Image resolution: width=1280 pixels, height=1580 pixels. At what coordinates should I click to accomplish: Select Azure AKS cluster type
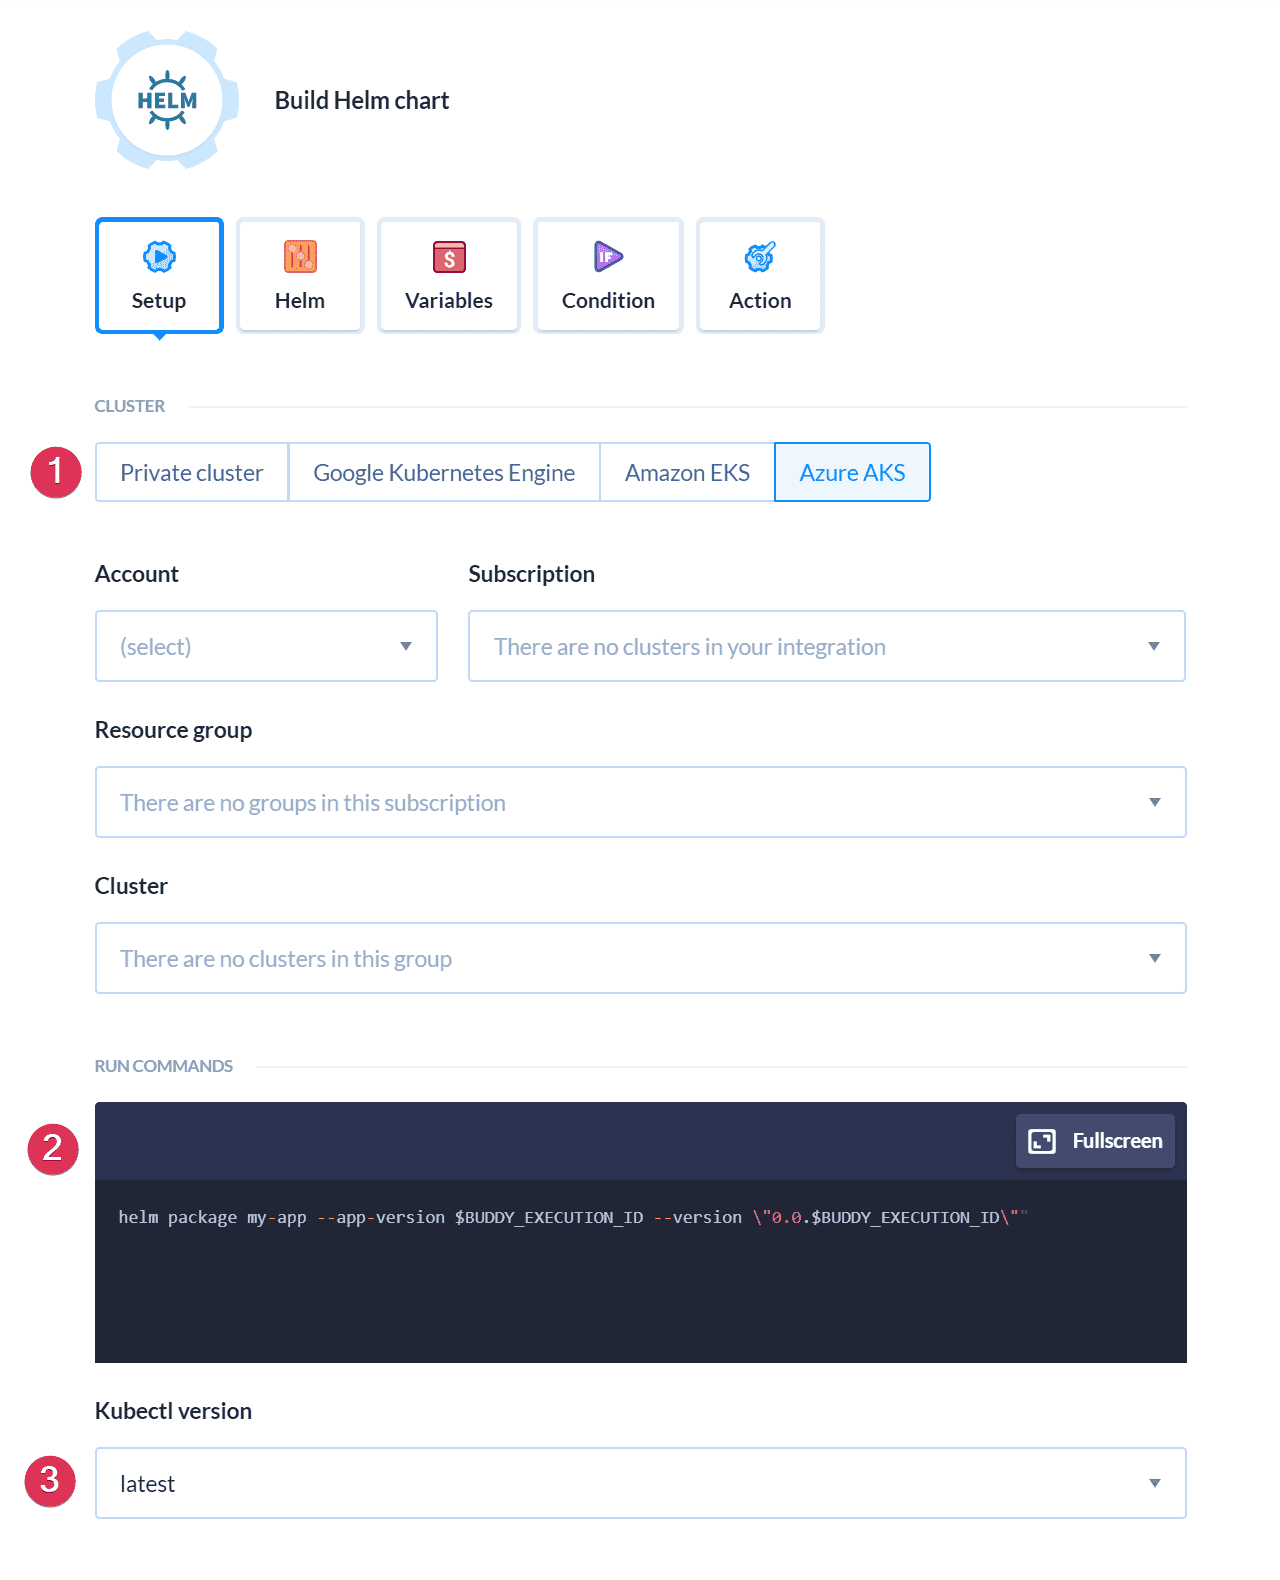point(852,472)
